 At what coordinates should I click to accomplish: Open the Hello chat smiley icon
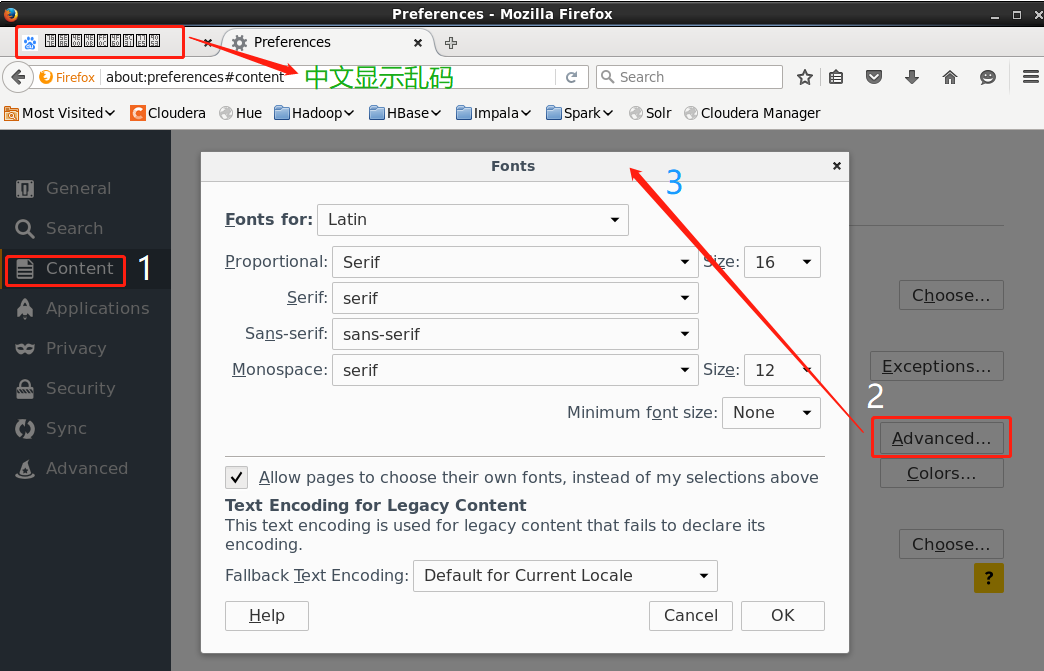[988, 77]
